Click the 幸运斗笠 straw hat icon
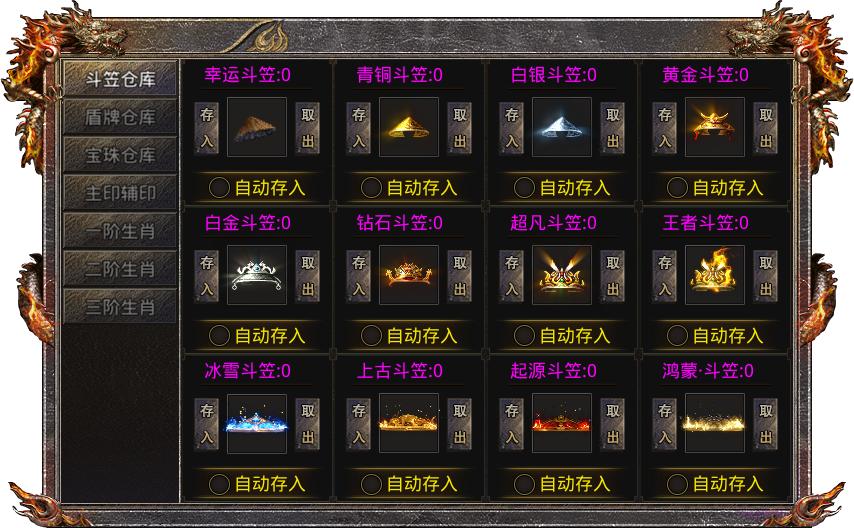 tap(257, 128)
